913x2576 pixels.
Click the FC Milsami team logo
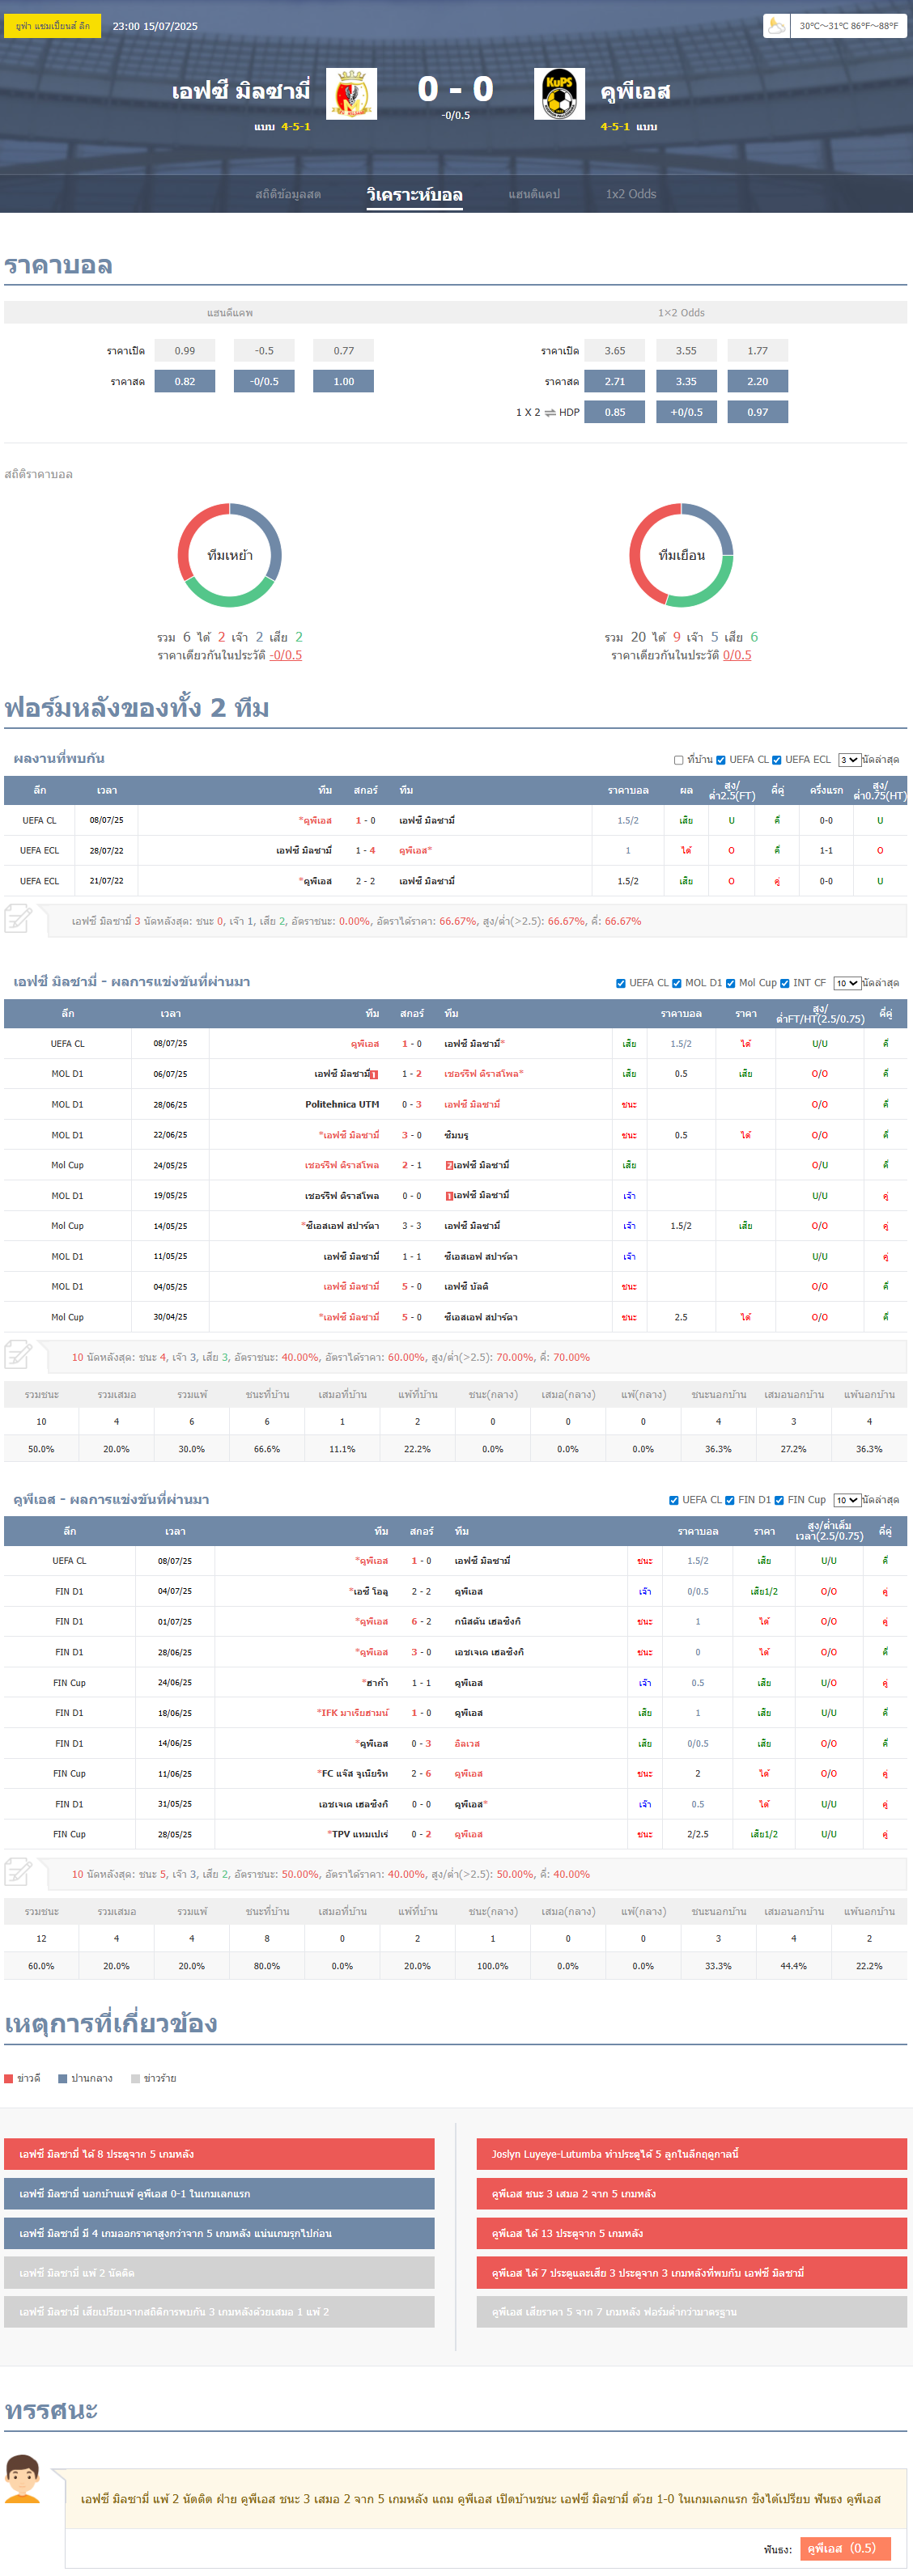pos(351,94)
